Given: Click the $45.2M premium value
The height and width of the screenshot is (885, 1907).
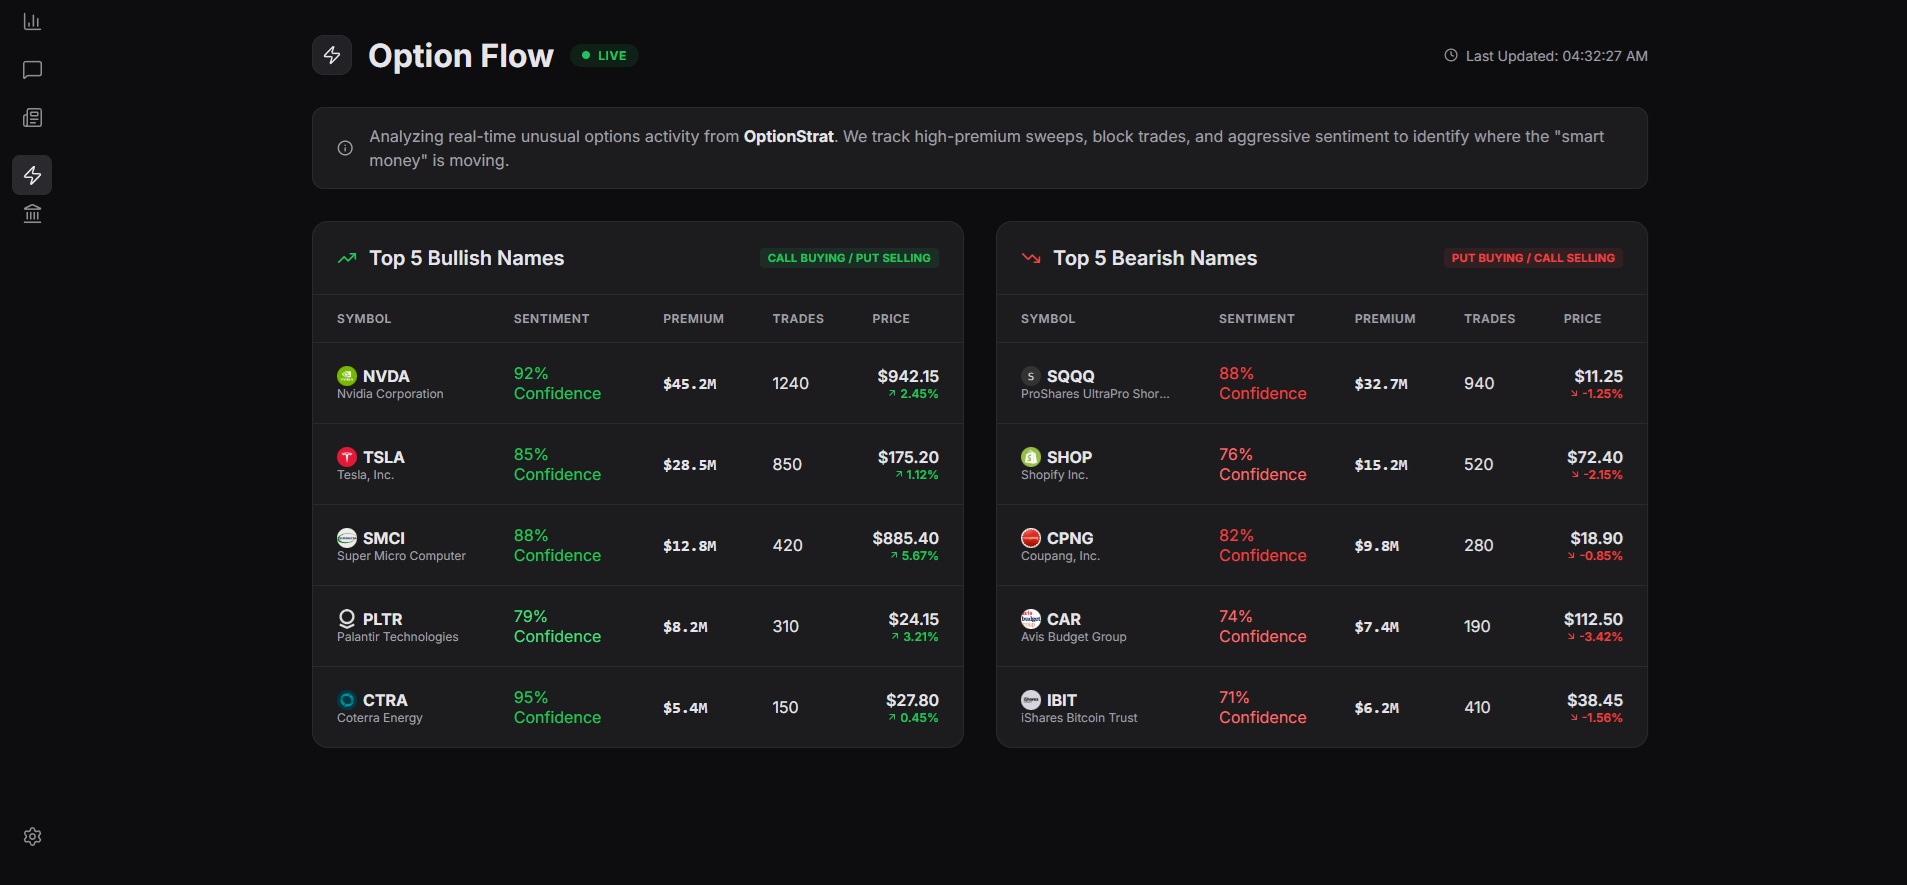Looking at the screenshot, I should (x=690, y=384).
